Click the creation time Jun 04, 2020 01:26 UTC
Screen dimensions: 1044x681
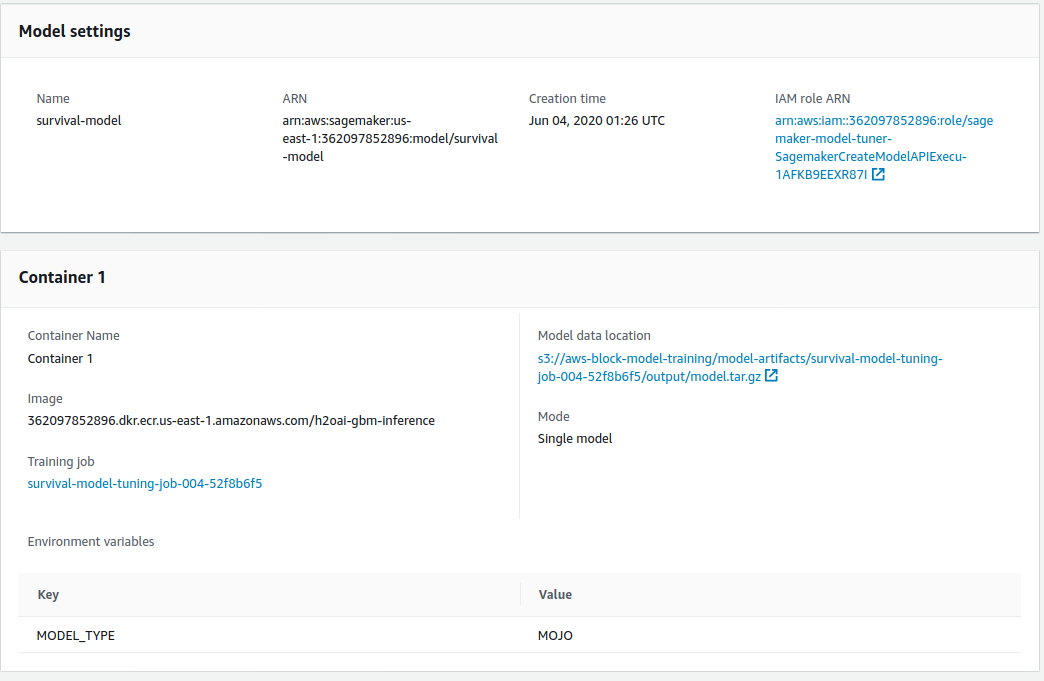click(597, 120)
